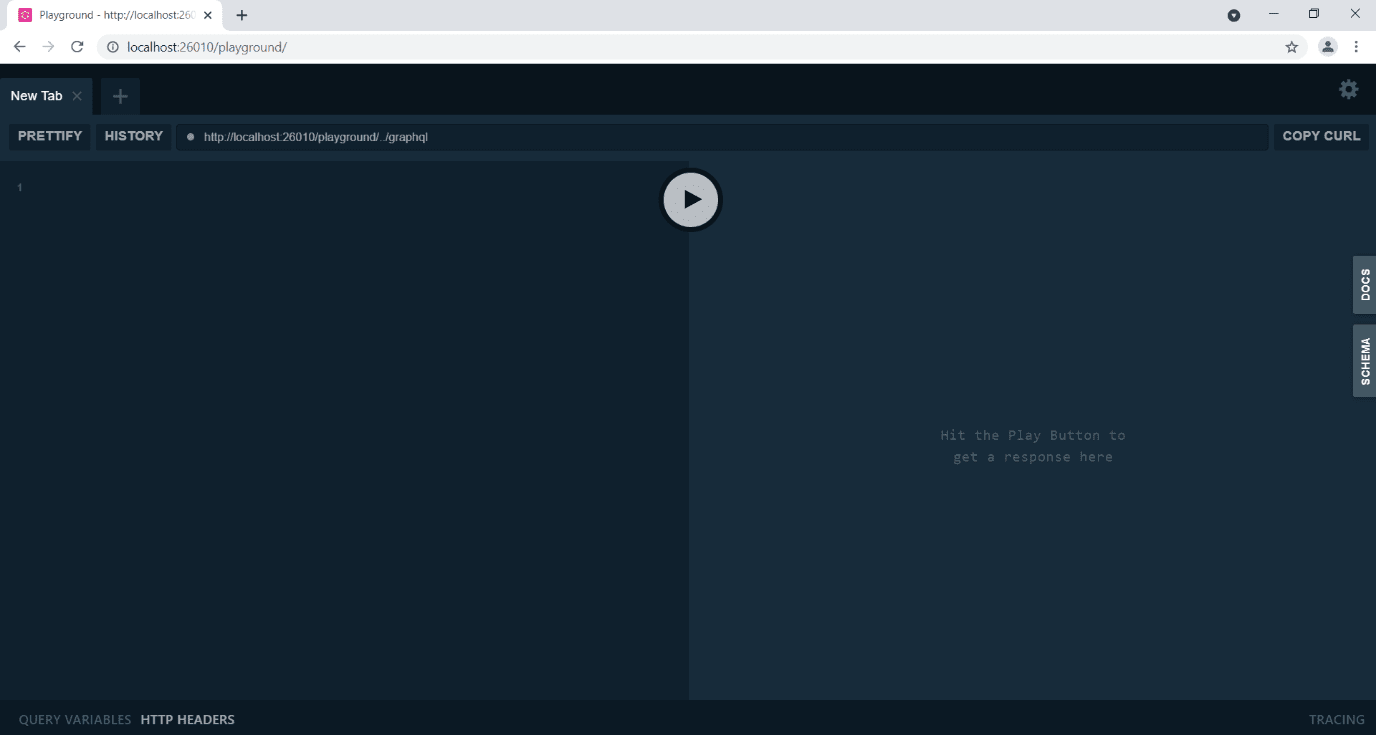
Task: Go back to previous page
Action: tap(19, 47)
